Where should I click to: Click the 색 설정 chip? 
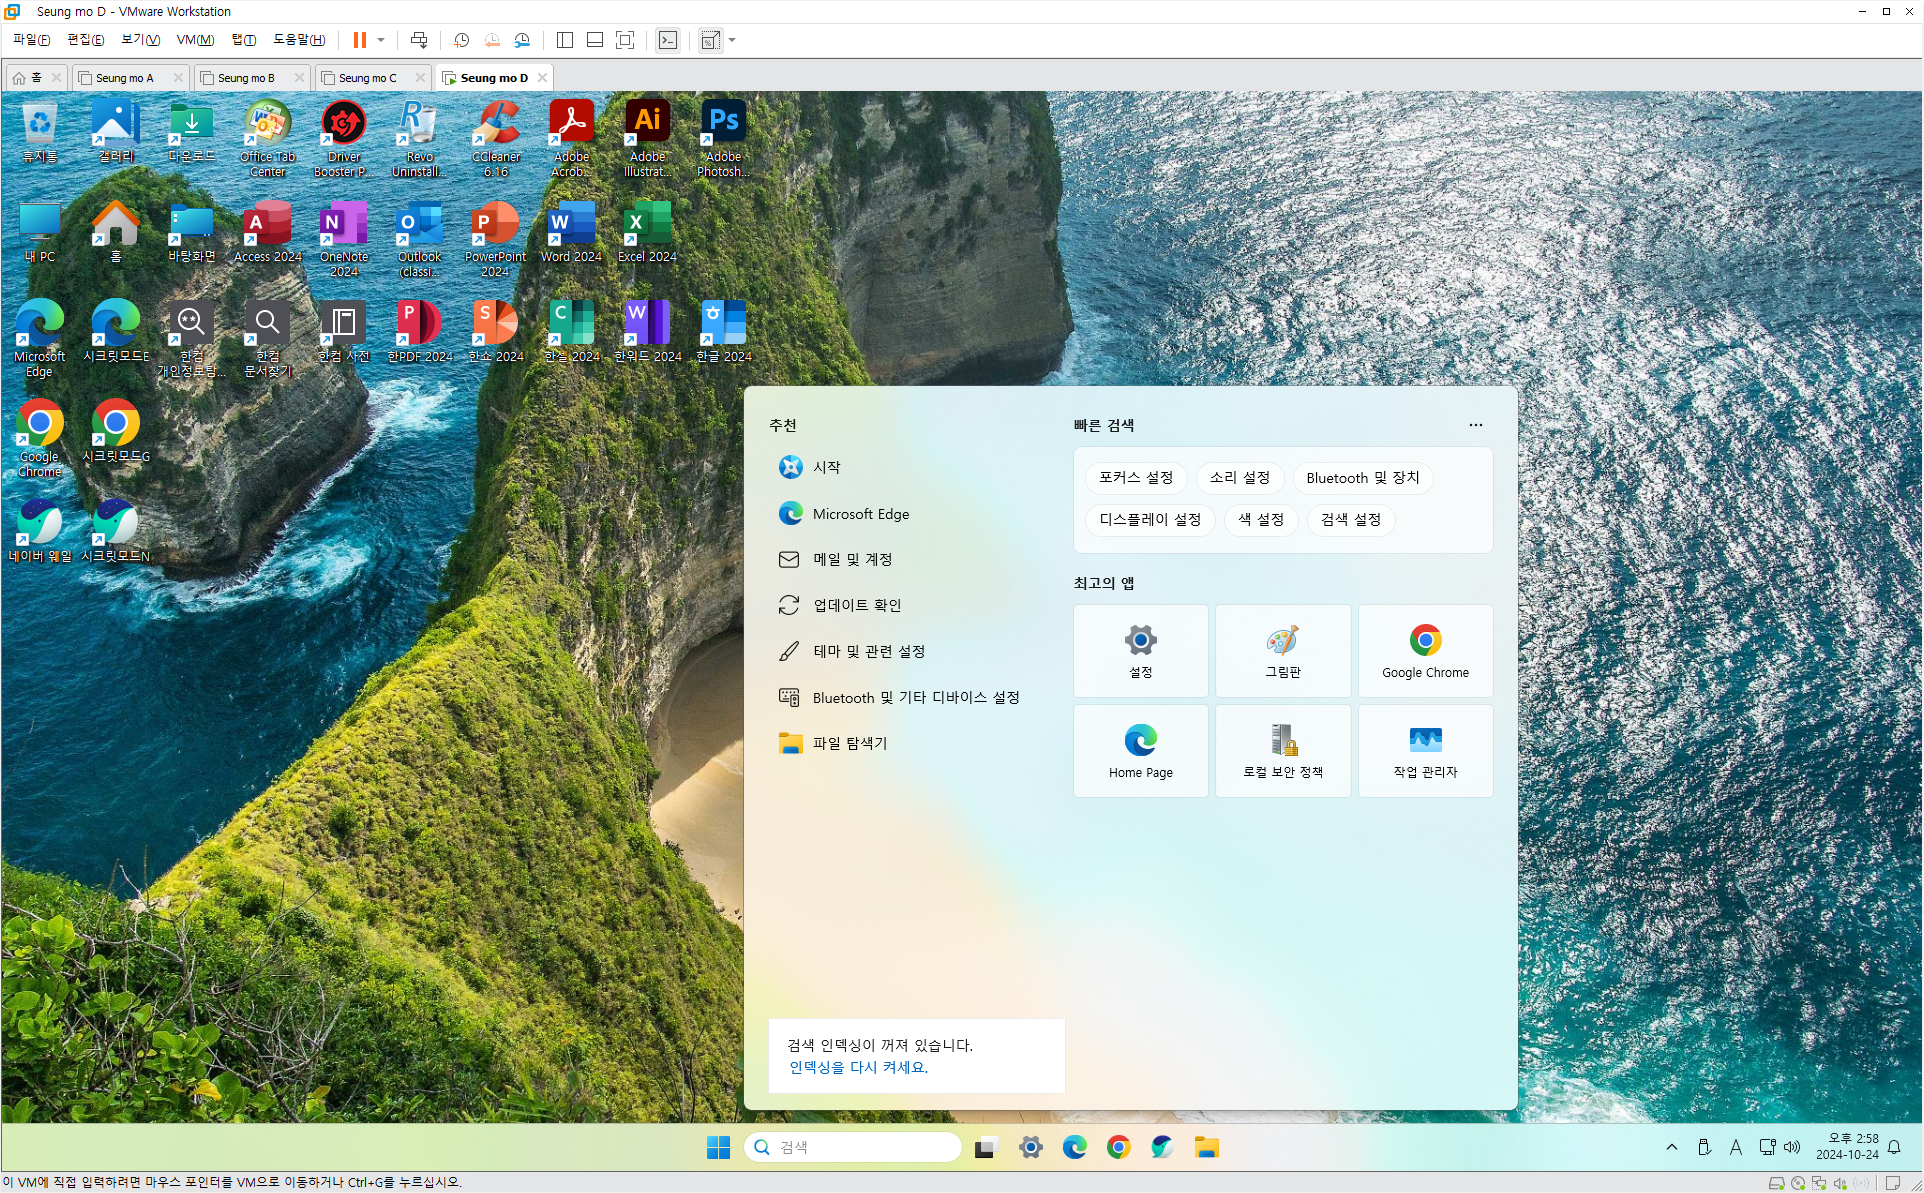1261,520
